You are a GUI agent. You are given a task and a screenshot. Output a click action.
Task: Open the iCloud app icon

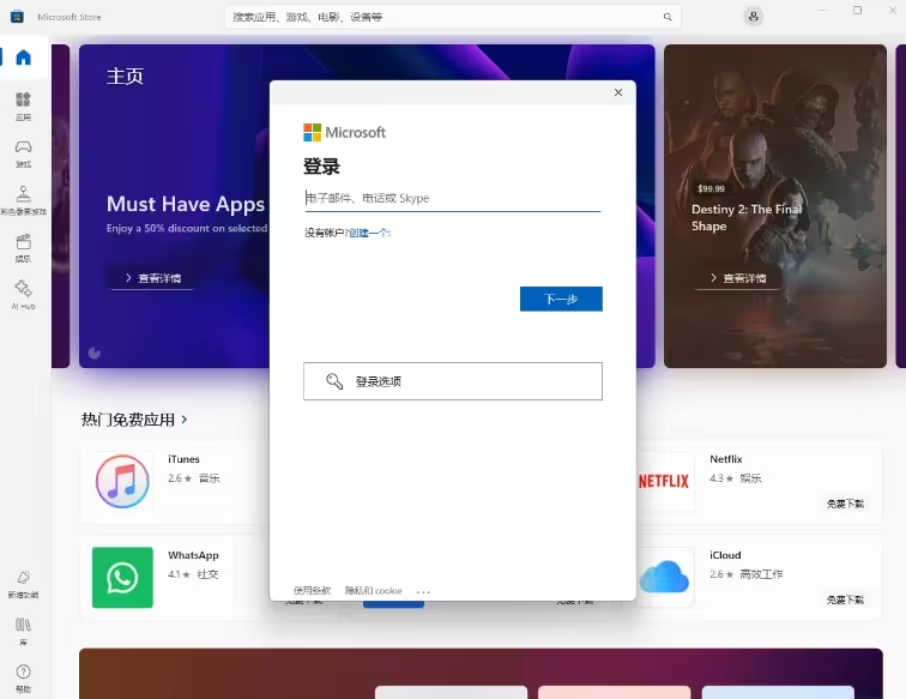[664, 577]
